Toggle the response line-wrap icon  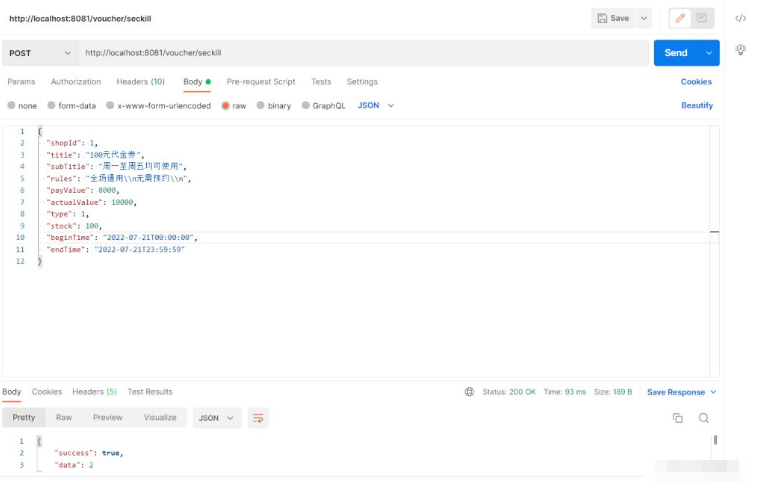point(258,418)
